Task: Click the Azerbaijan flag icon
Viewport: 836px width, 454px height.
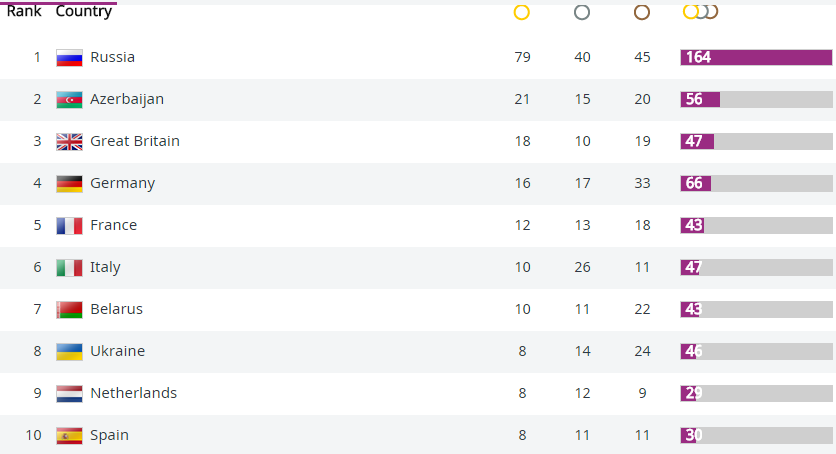Action: click(x=69, y=100)
